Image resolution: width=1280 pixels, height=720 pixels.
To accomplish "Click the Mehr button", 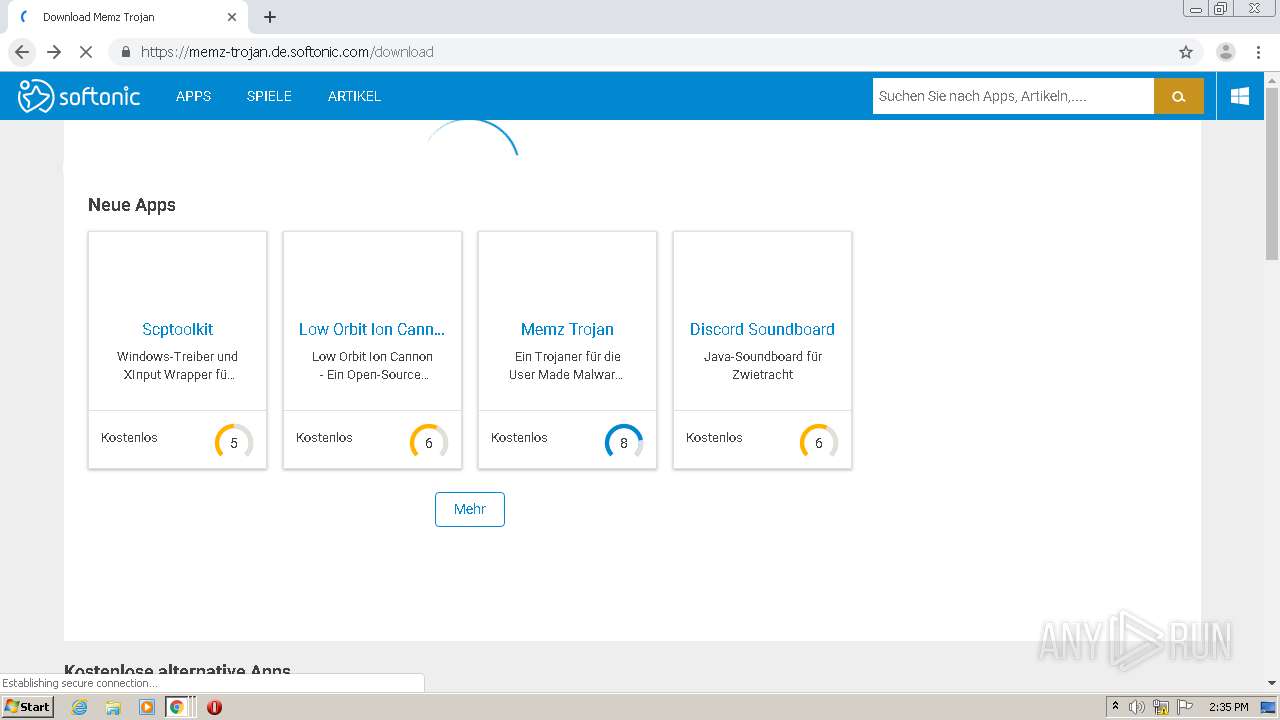I will tap(470, 509).
